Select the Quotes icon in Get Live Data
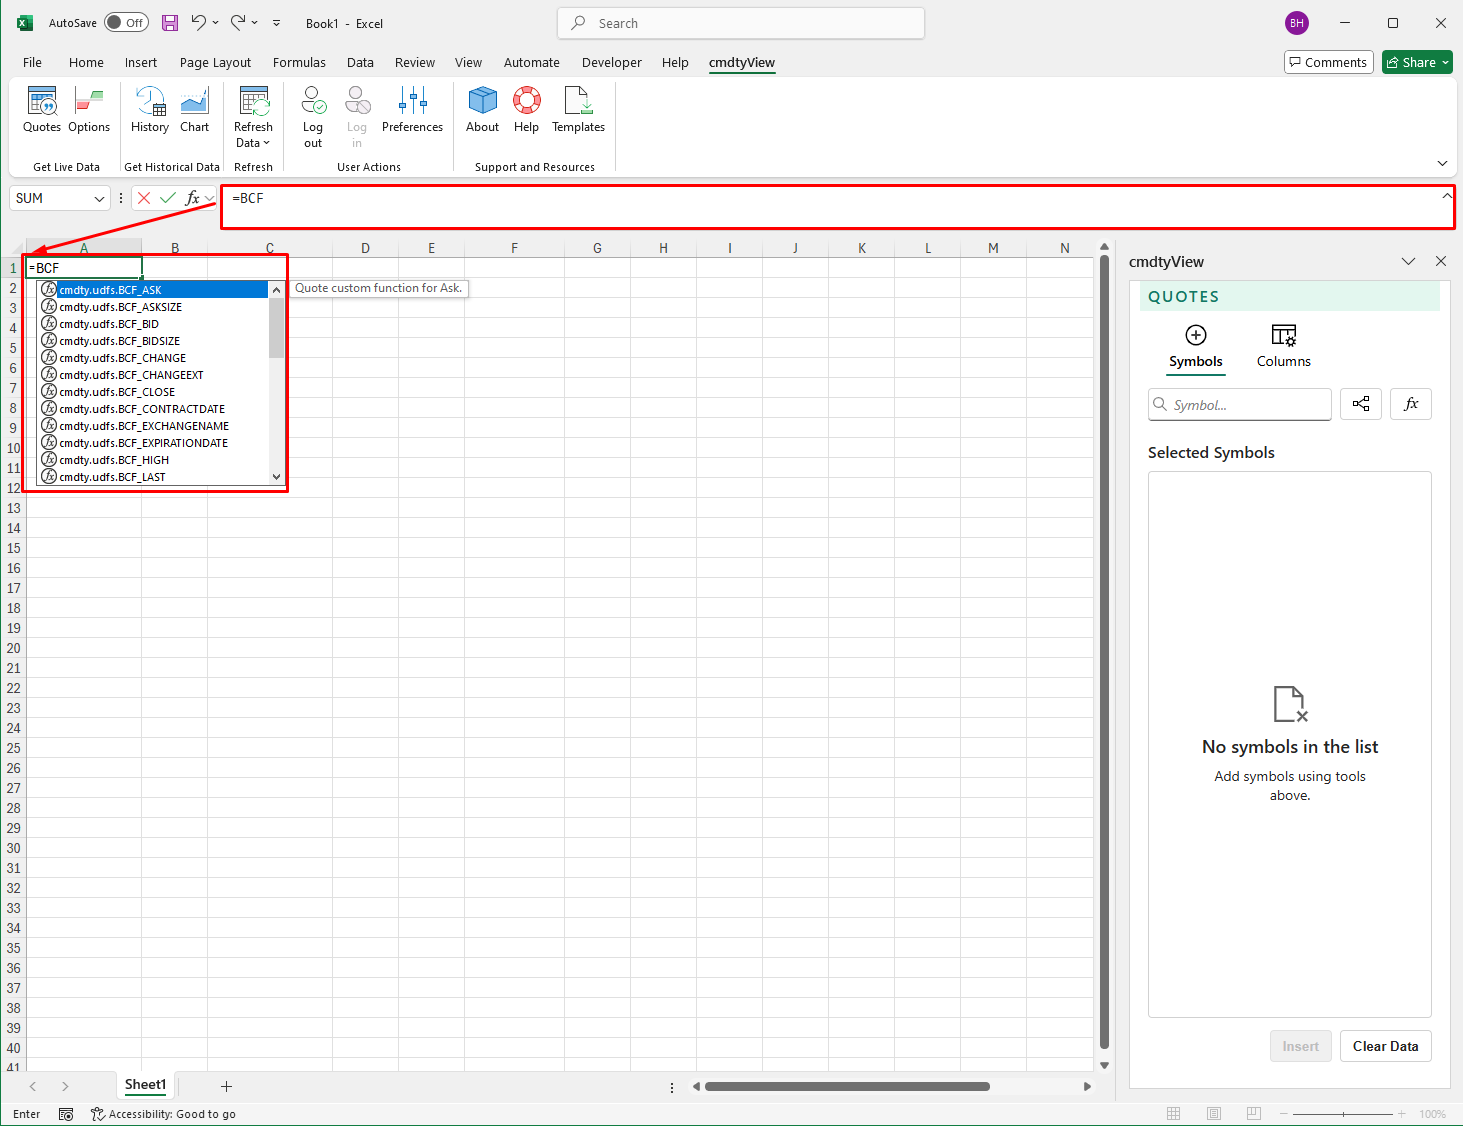The image size is (1463, 1126). coord(41,110)
